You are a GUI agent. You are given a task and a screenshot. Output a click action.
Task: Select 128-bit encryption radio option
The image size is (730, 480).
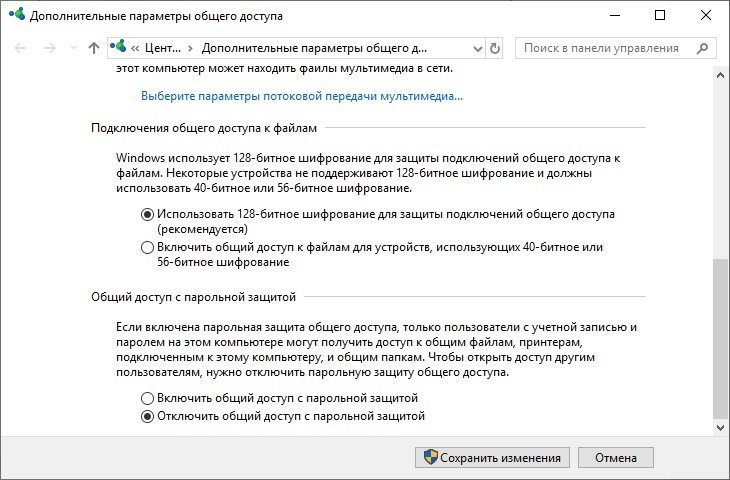(148, 214)
